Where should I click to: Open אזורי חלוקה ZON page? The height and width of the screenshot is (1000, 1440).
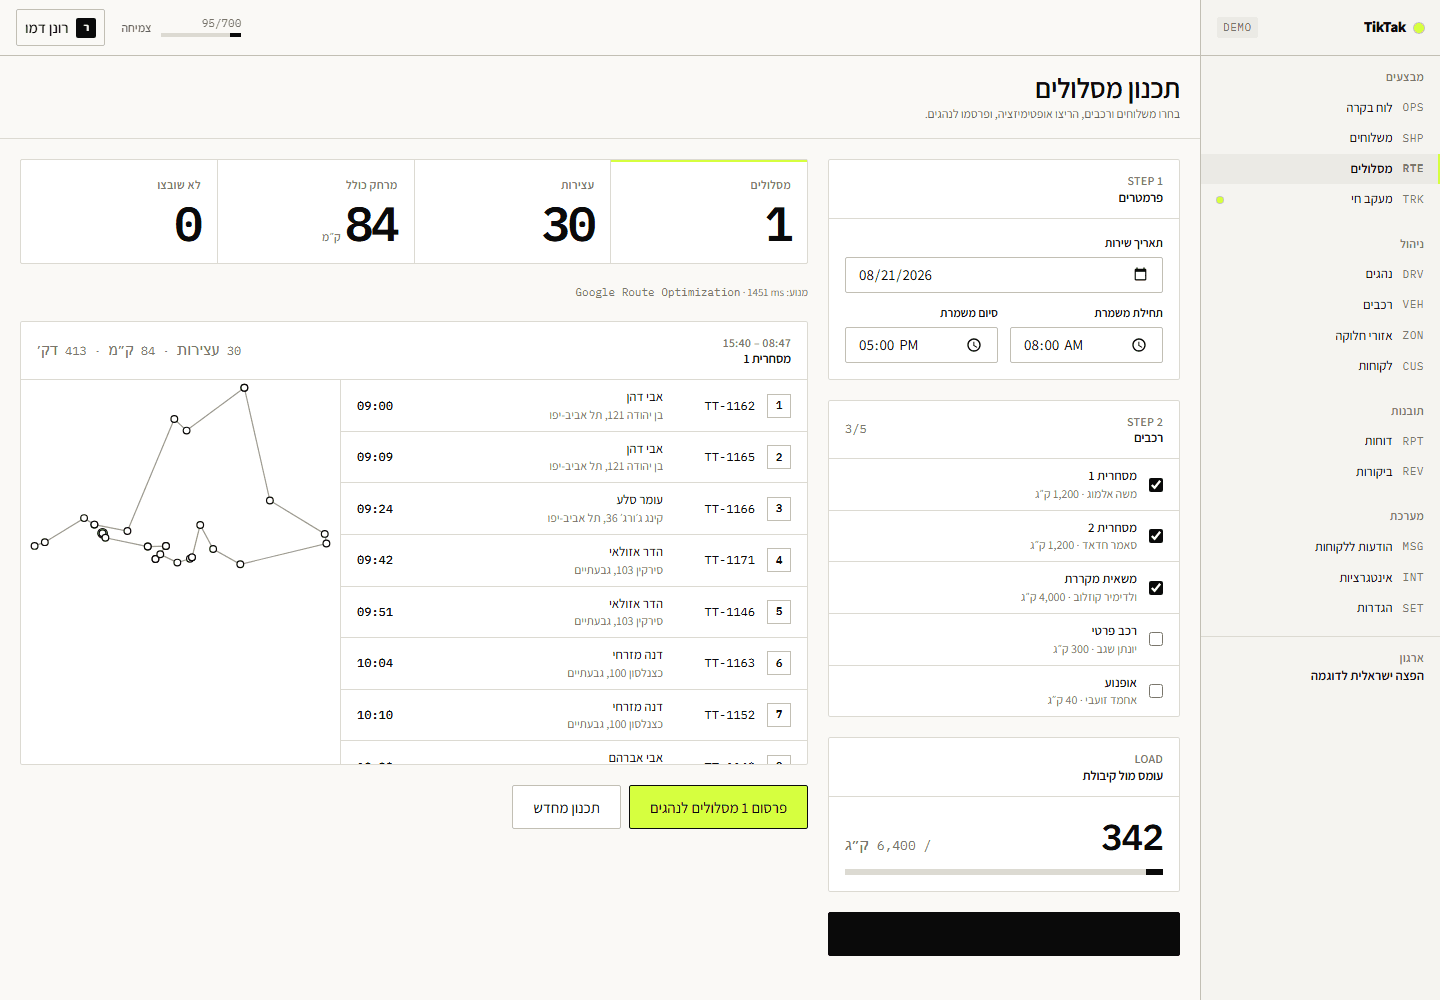(1320, 336)
